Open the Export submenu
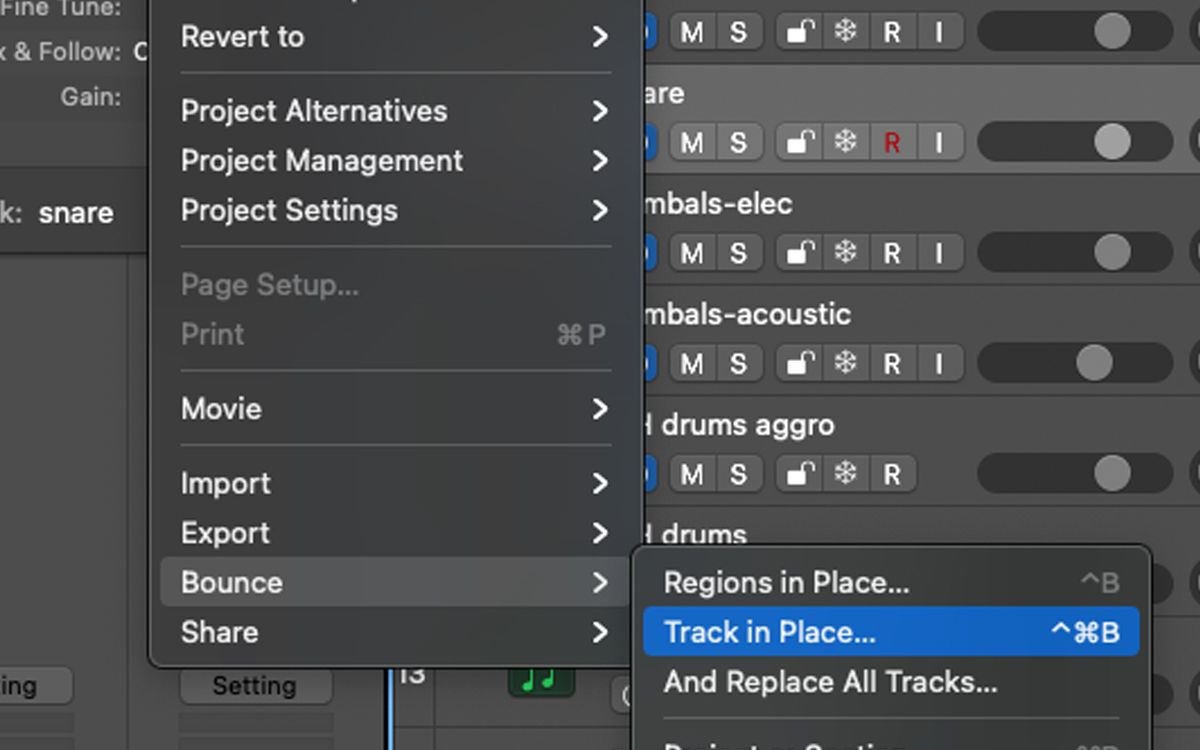This screenshot has height=750, width=1200. tap(225, 533)
